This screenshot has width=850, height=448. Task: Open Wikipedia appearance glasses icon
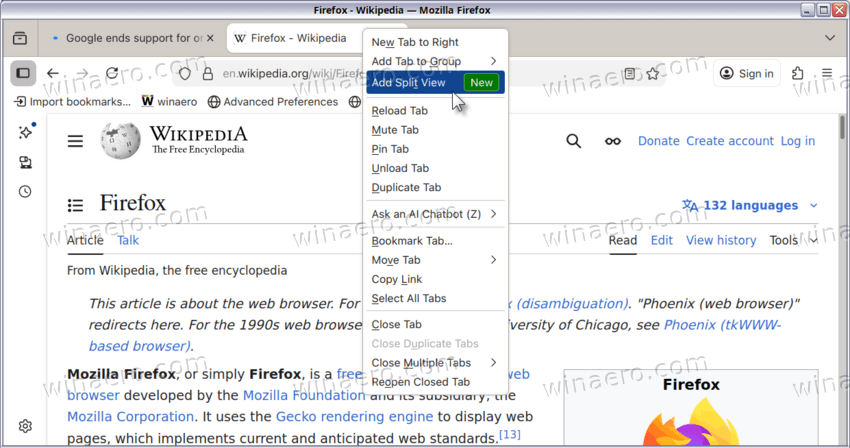[613, 141]
